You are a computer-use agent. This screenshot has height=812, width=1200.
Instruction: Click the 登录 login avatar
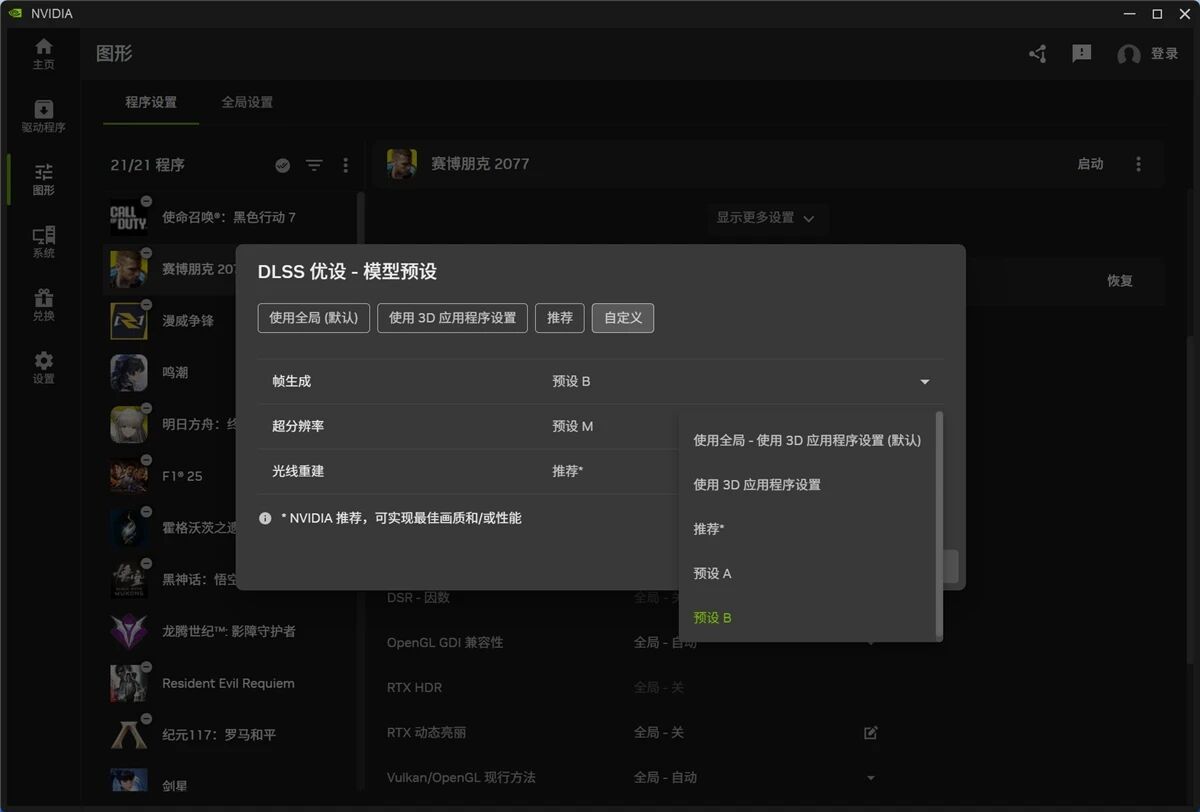pos(1129,55)
